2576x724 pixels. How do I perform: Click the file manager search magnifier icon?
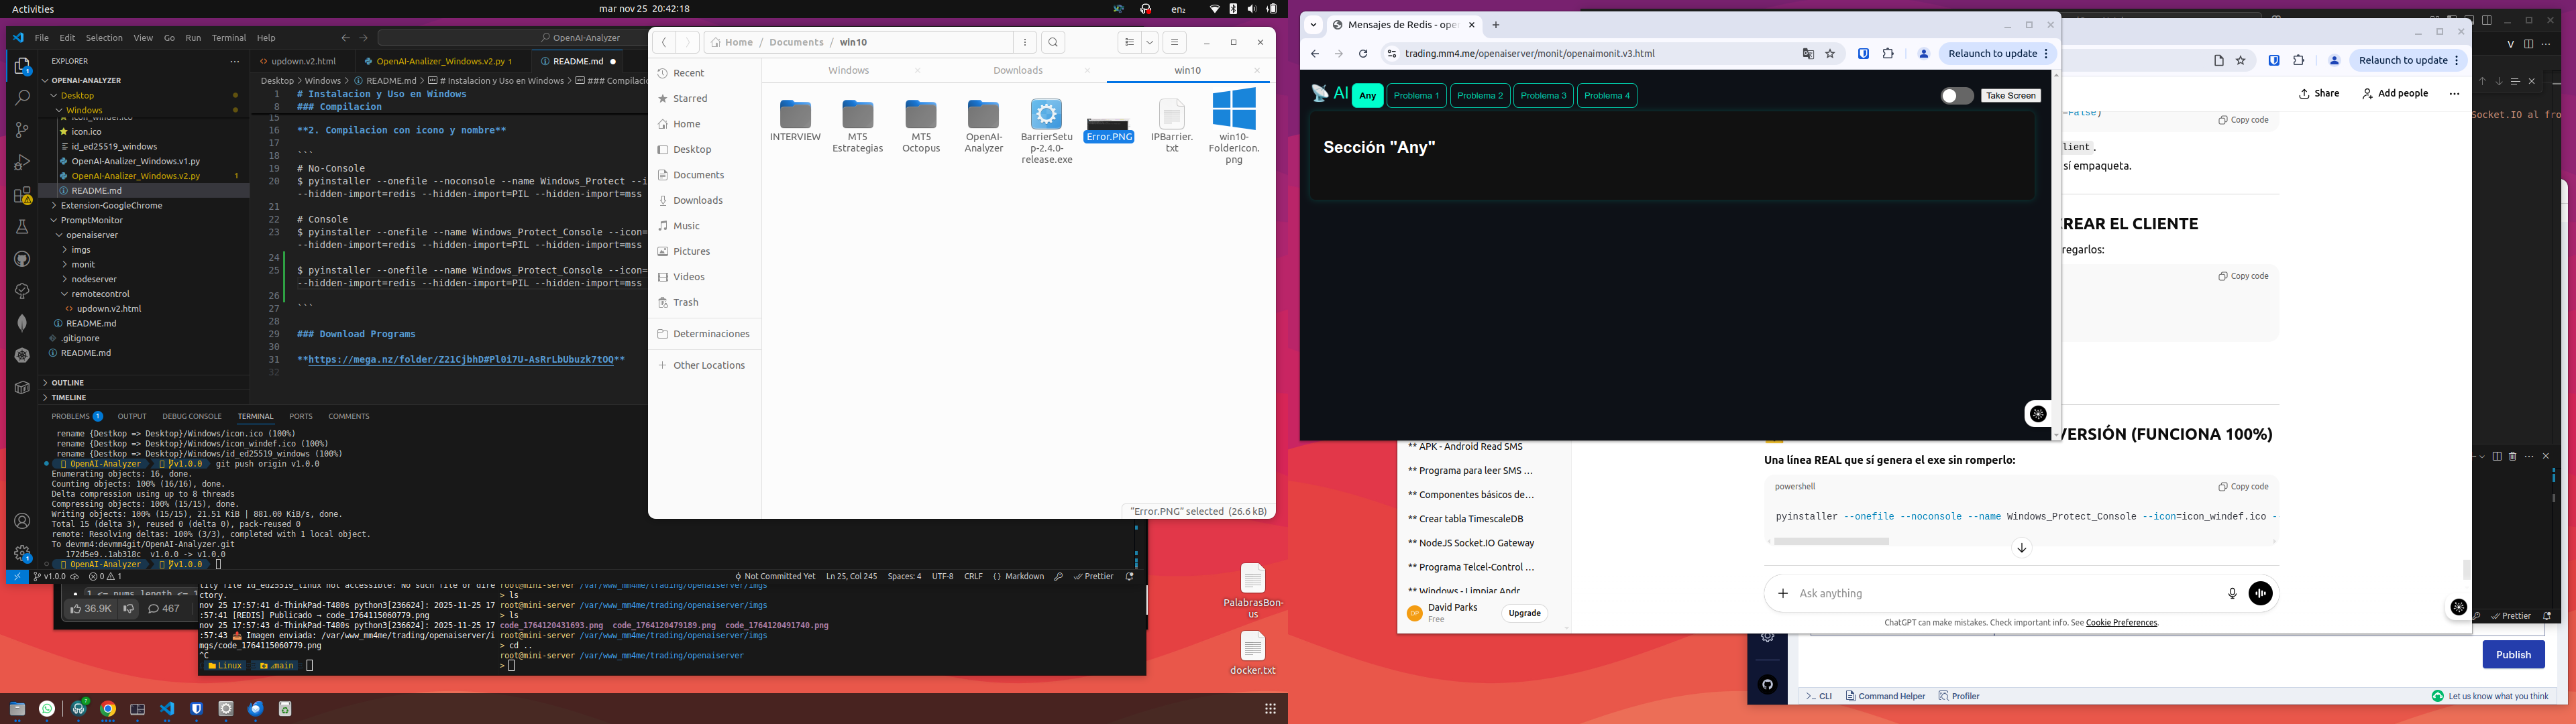(x=1053, y=42)
